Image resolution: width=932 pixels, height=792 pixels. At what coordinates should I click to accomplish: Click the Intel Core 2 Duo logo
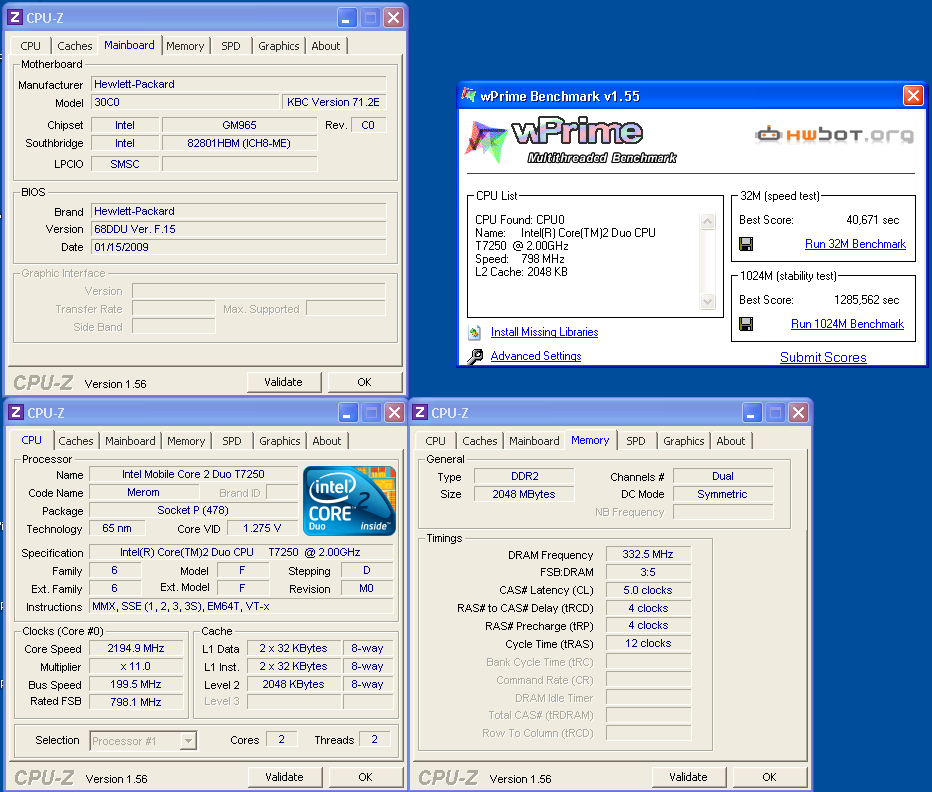point(350,501)
